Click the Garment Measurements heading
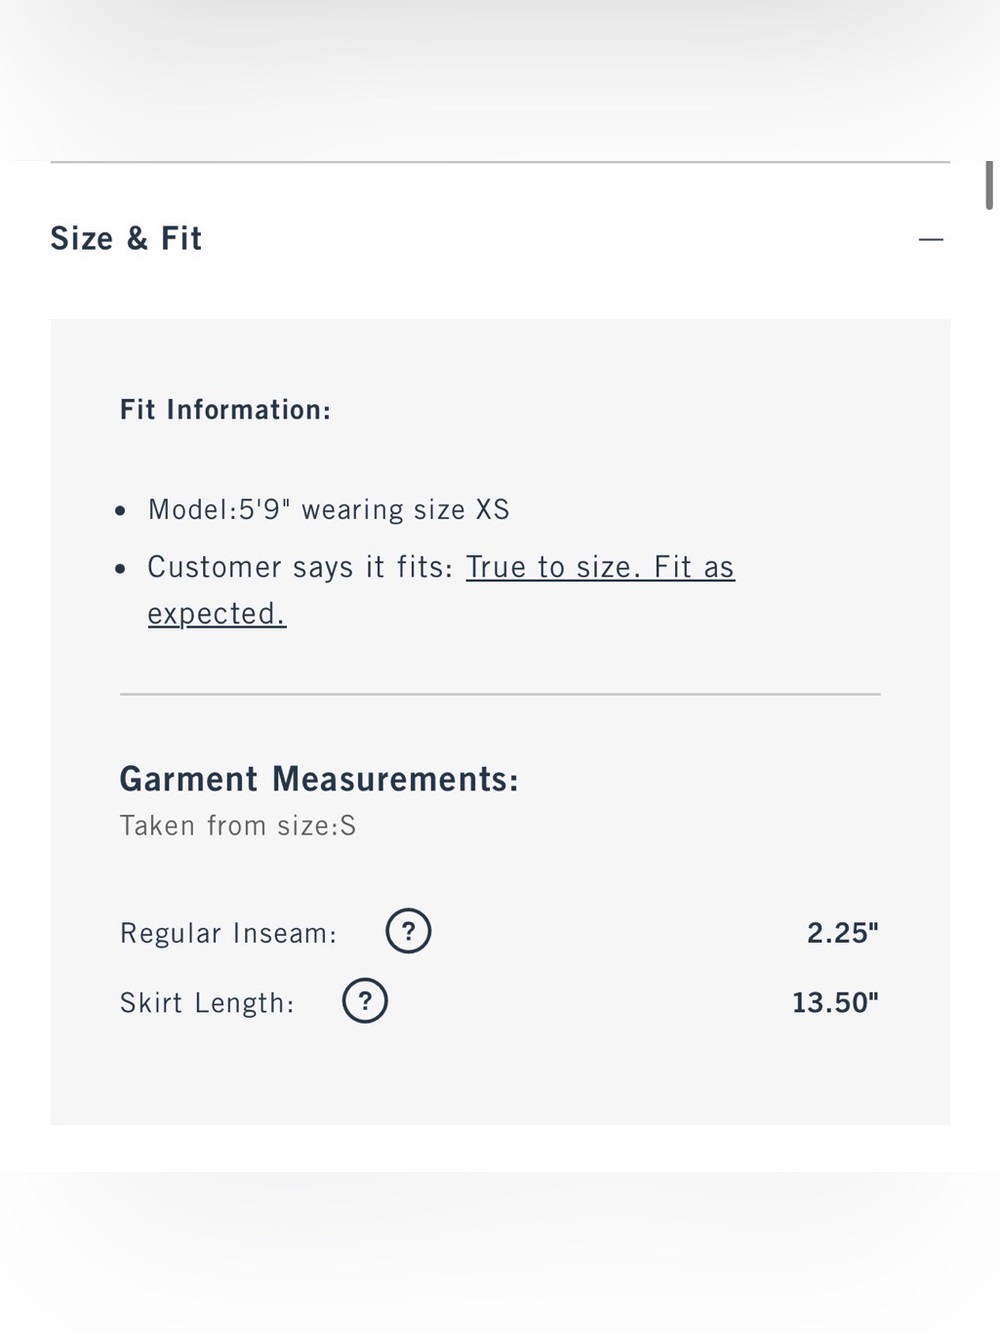This screenshot has width=1000, height=1333. [x=319, y=779]
